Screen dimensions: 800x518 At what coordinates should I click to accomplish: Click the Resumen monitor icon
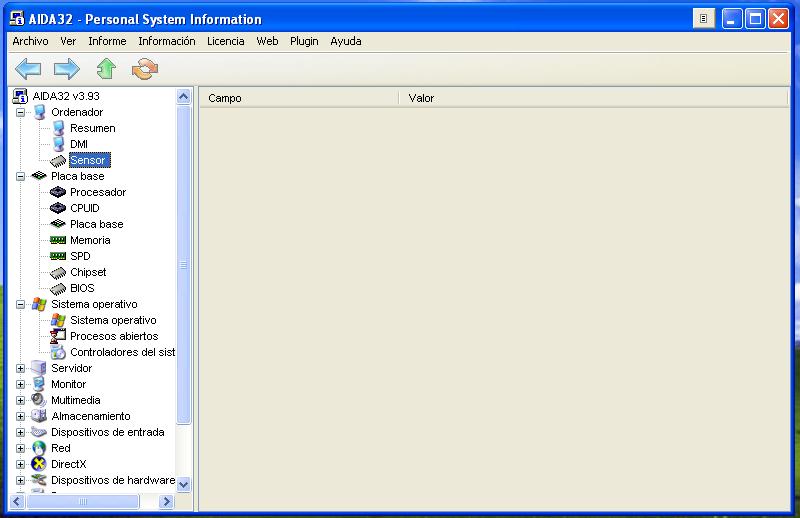59,128
